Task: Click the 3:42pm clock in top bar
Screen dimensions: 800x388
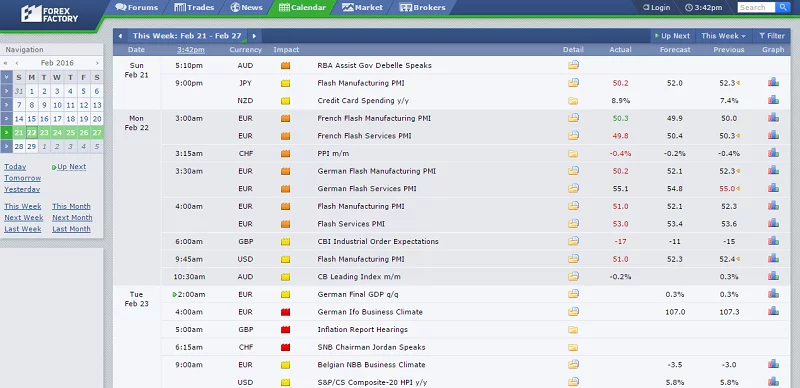Action: click(x=704, y=7)
